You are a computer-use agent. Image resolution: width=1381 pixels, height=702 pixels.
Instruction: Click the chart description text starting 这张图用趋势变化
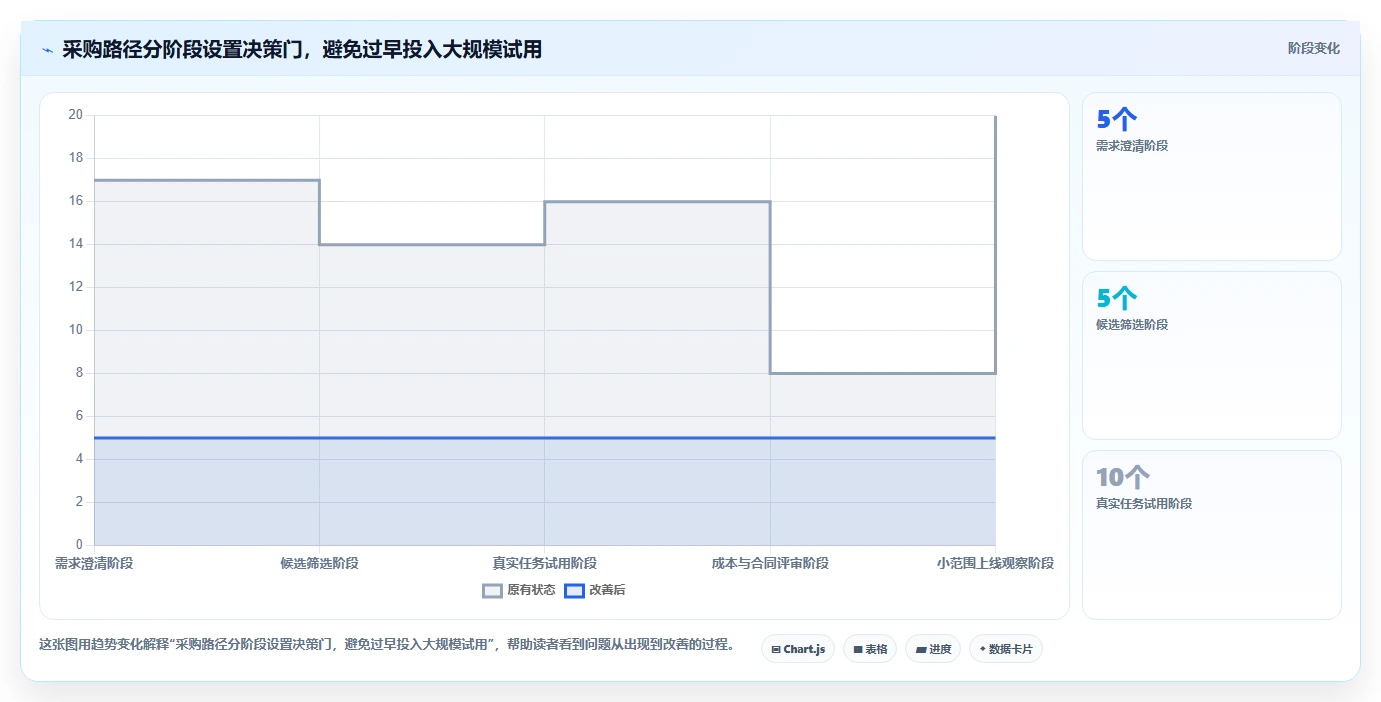point(386,644)
